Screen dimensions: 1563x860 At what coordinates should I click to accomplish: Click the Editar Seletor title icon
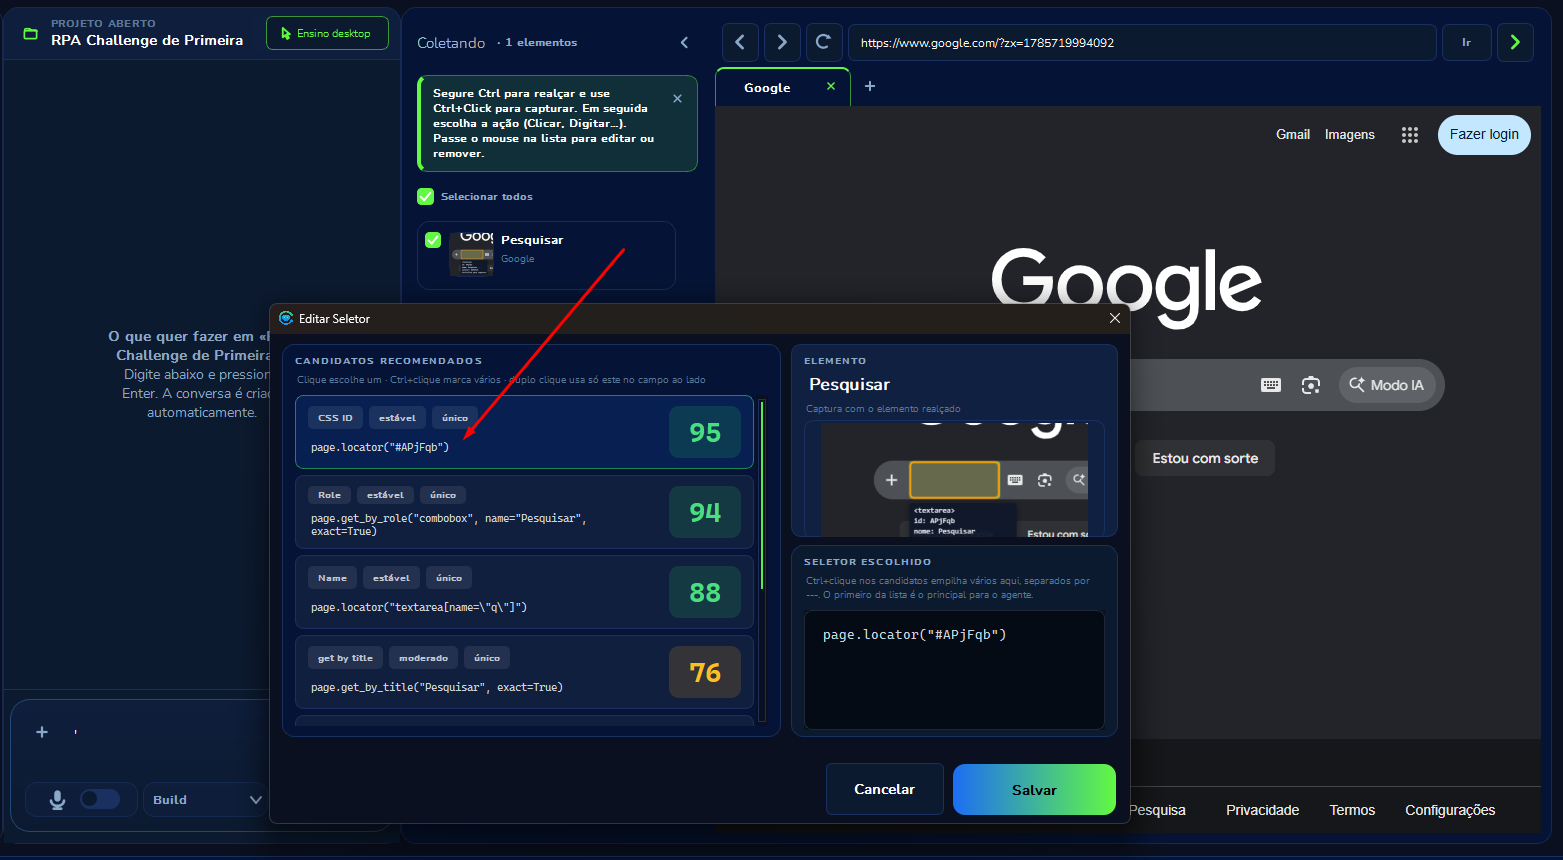(x=286, y=318)
